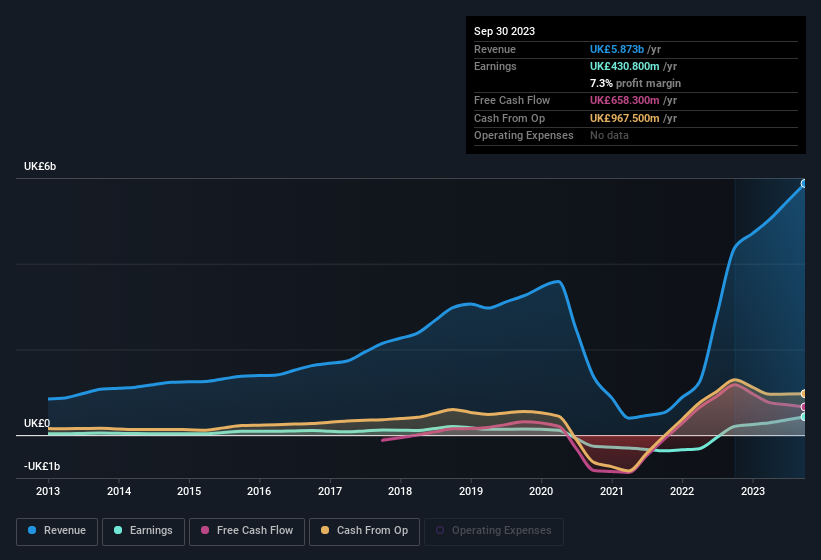The width and height of the screenshot is (821, 560).
Task: Toggle Cash From Op legend item
Action: [366, 531]
